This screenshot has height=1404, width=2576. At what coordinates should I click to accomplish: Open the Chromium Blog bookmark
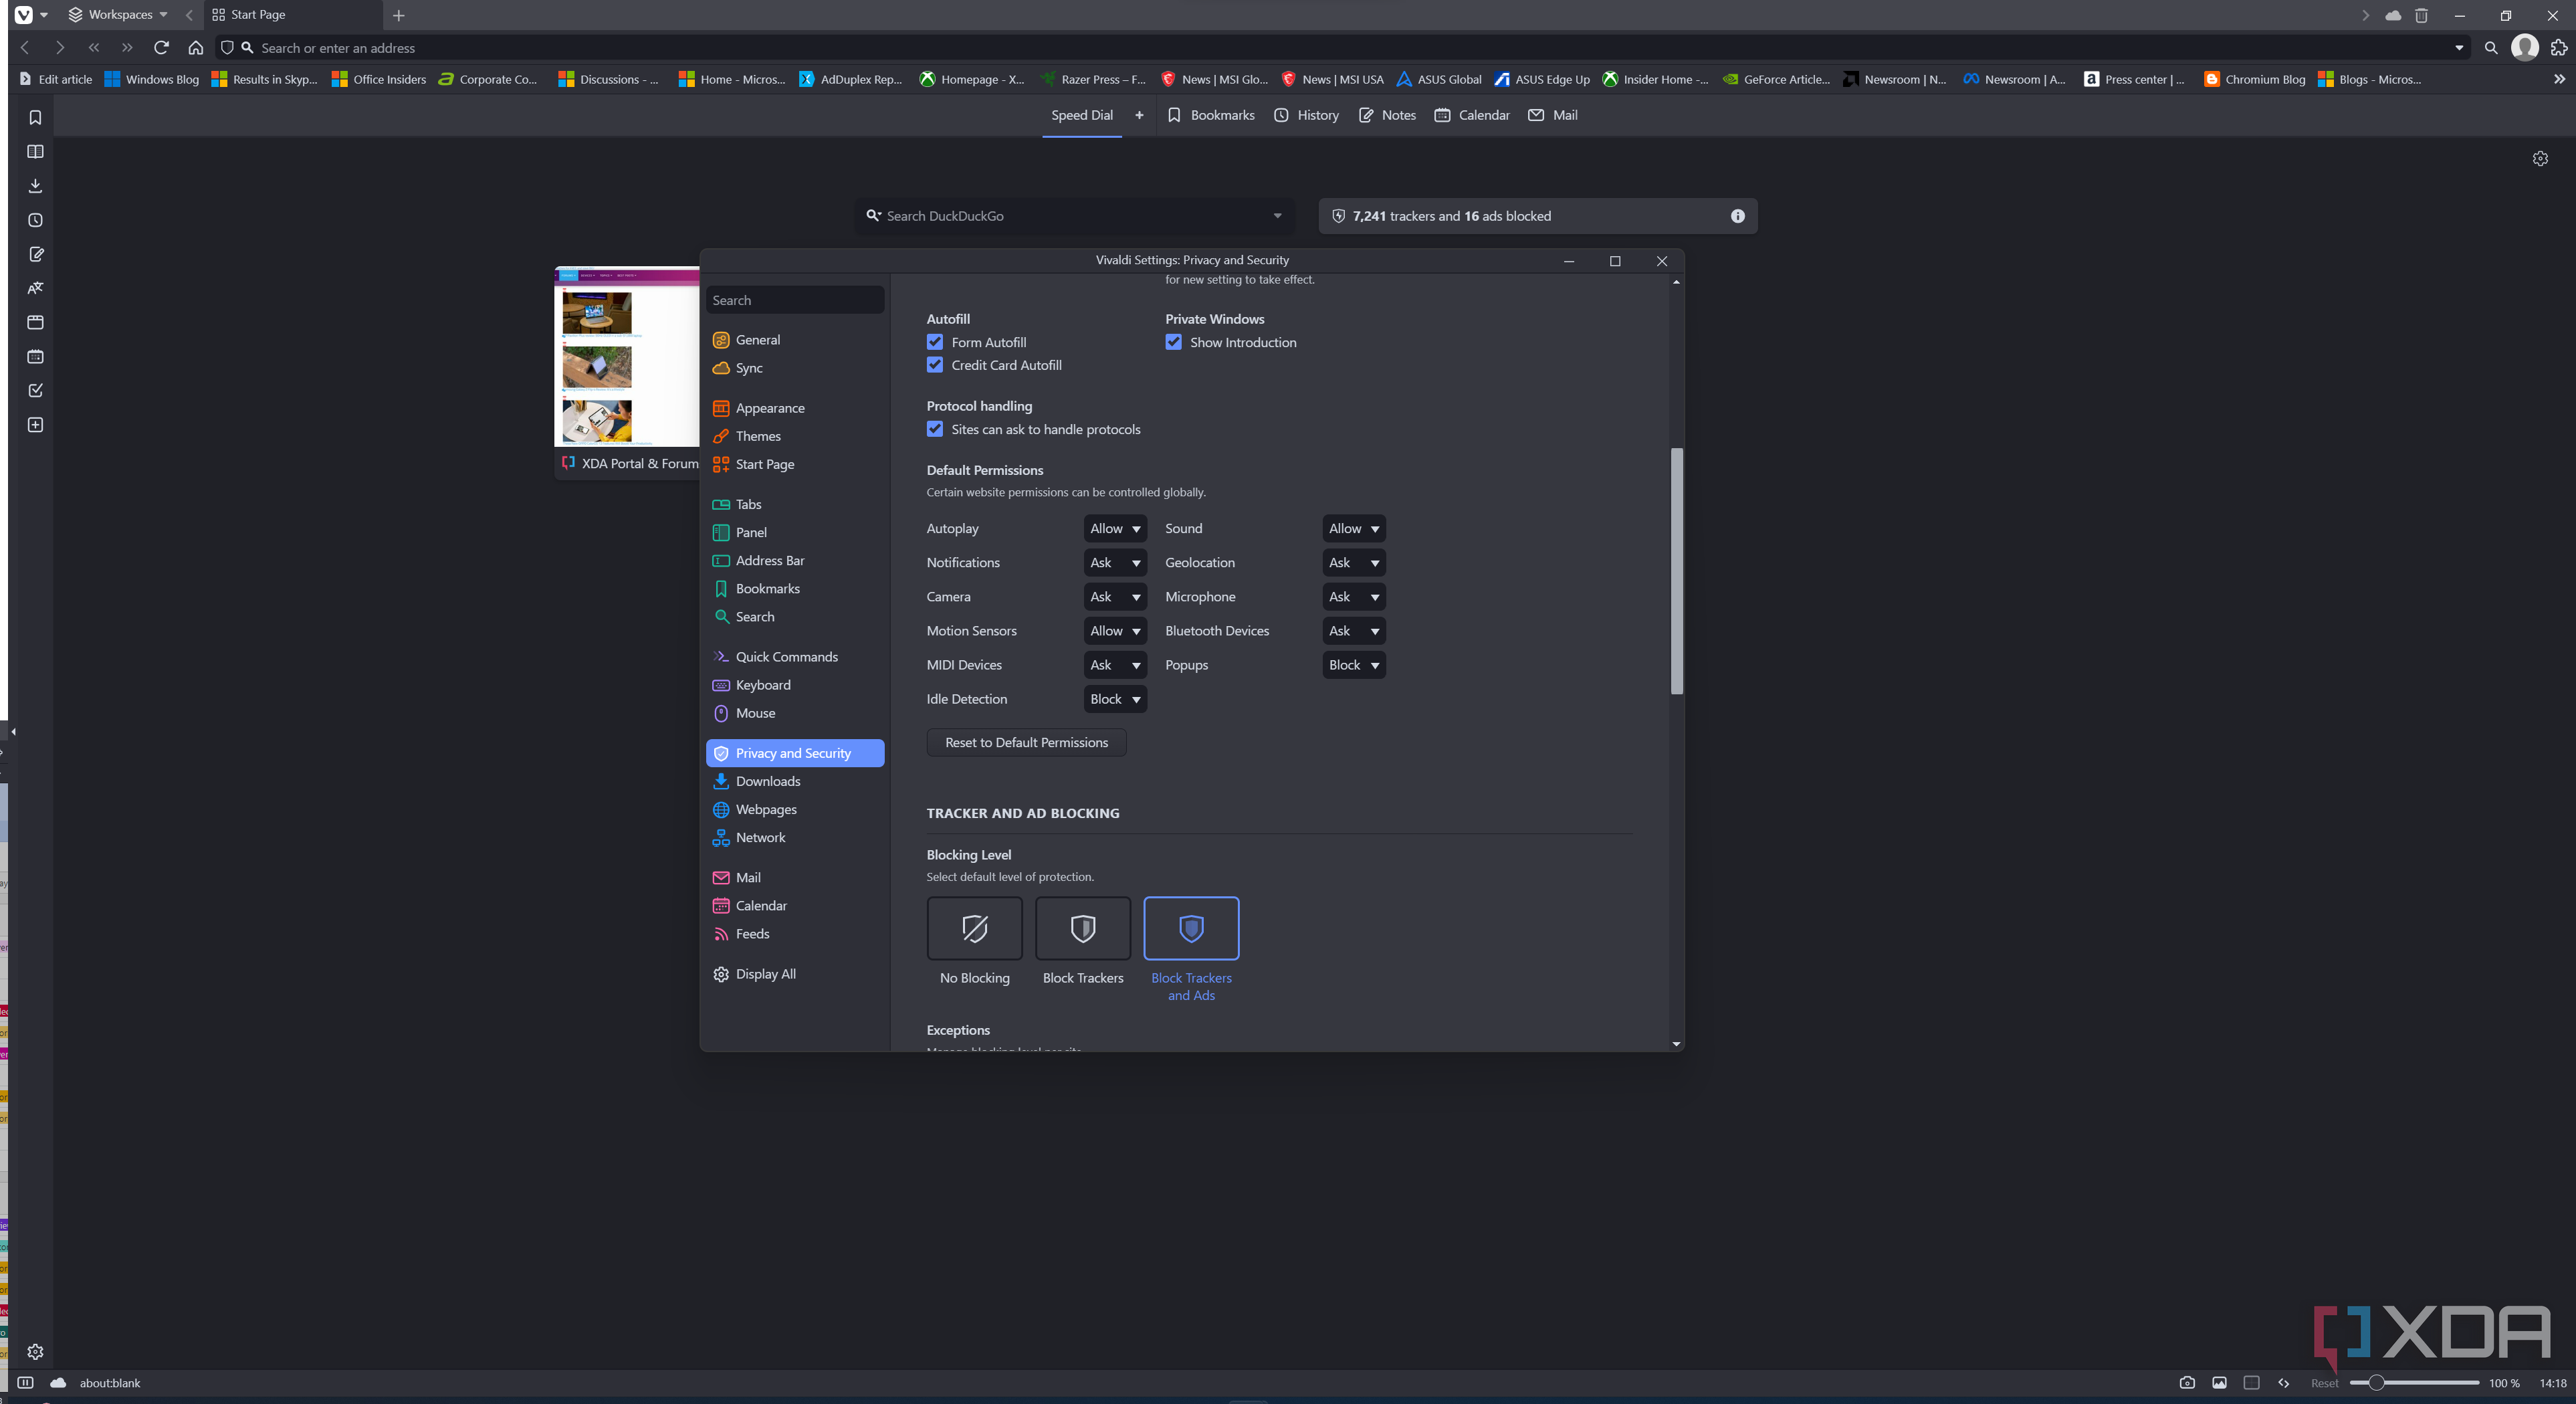pos(2254,79)
